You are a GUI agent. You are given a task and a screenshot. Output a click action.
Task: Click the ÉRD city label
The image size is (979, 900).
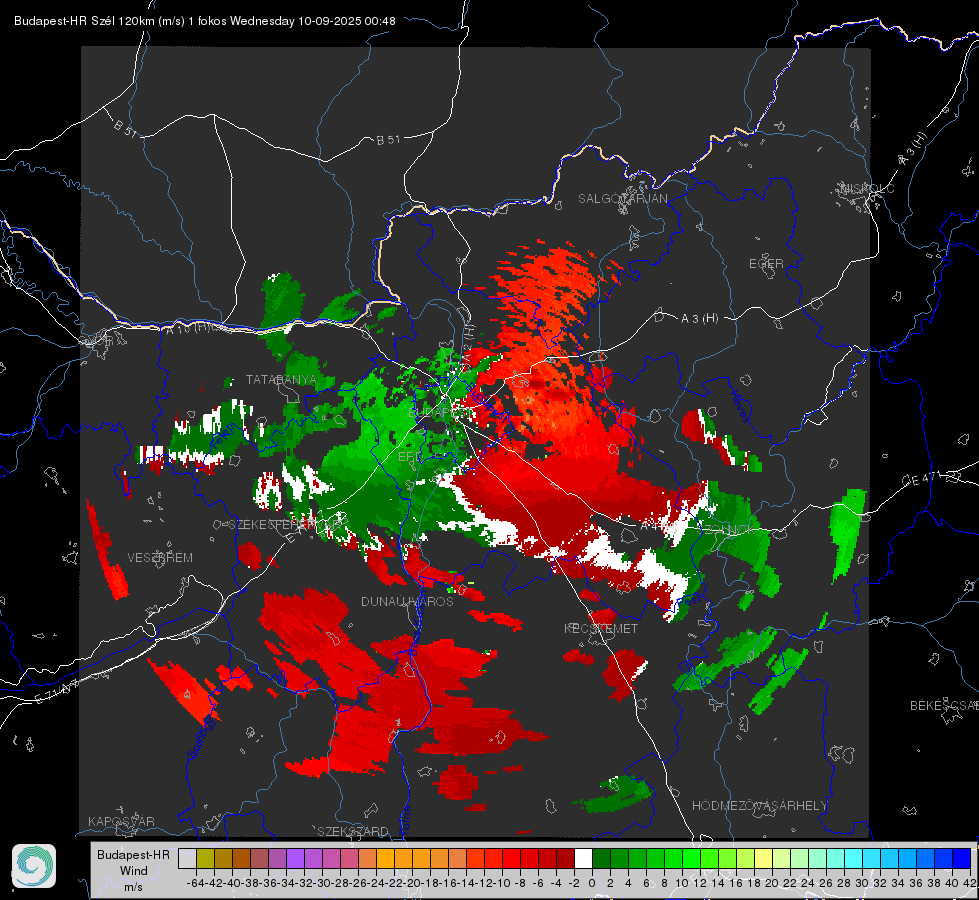410,457
